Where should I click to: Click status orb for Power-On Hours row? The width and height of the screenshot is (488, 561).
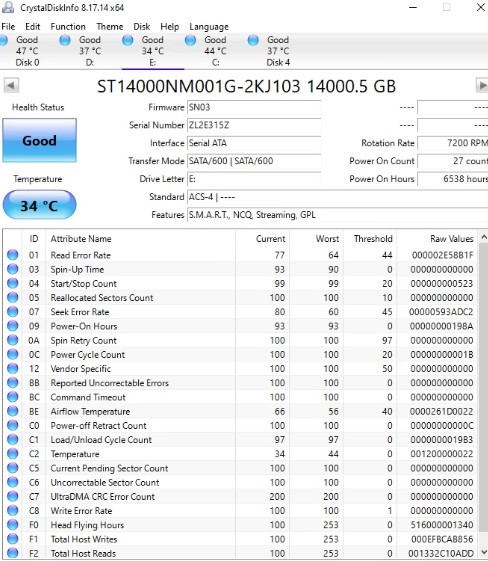13,326
